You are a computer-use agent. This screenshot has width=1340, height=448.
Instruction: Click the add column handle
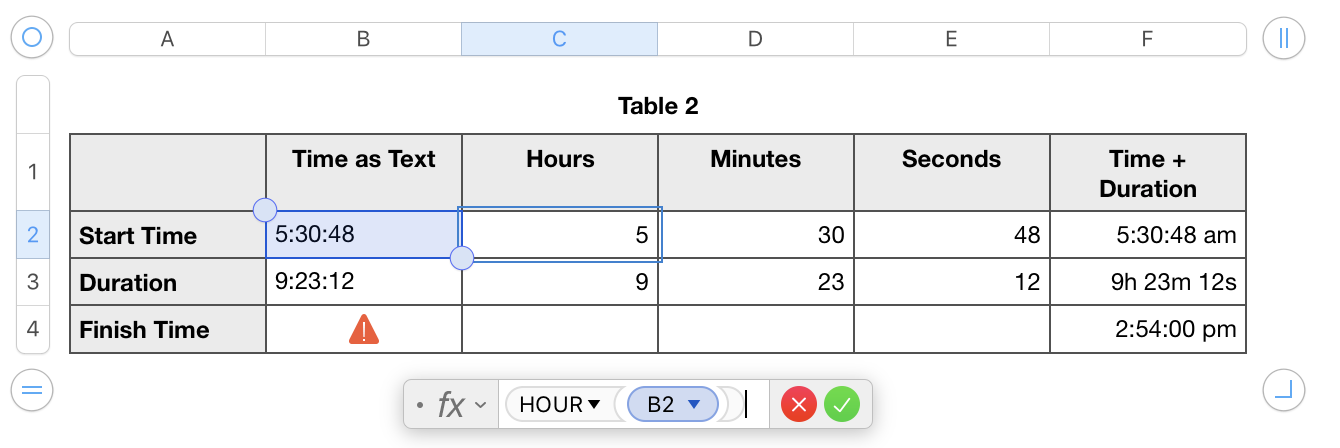pyautogui.click(x=1284, y=38)
